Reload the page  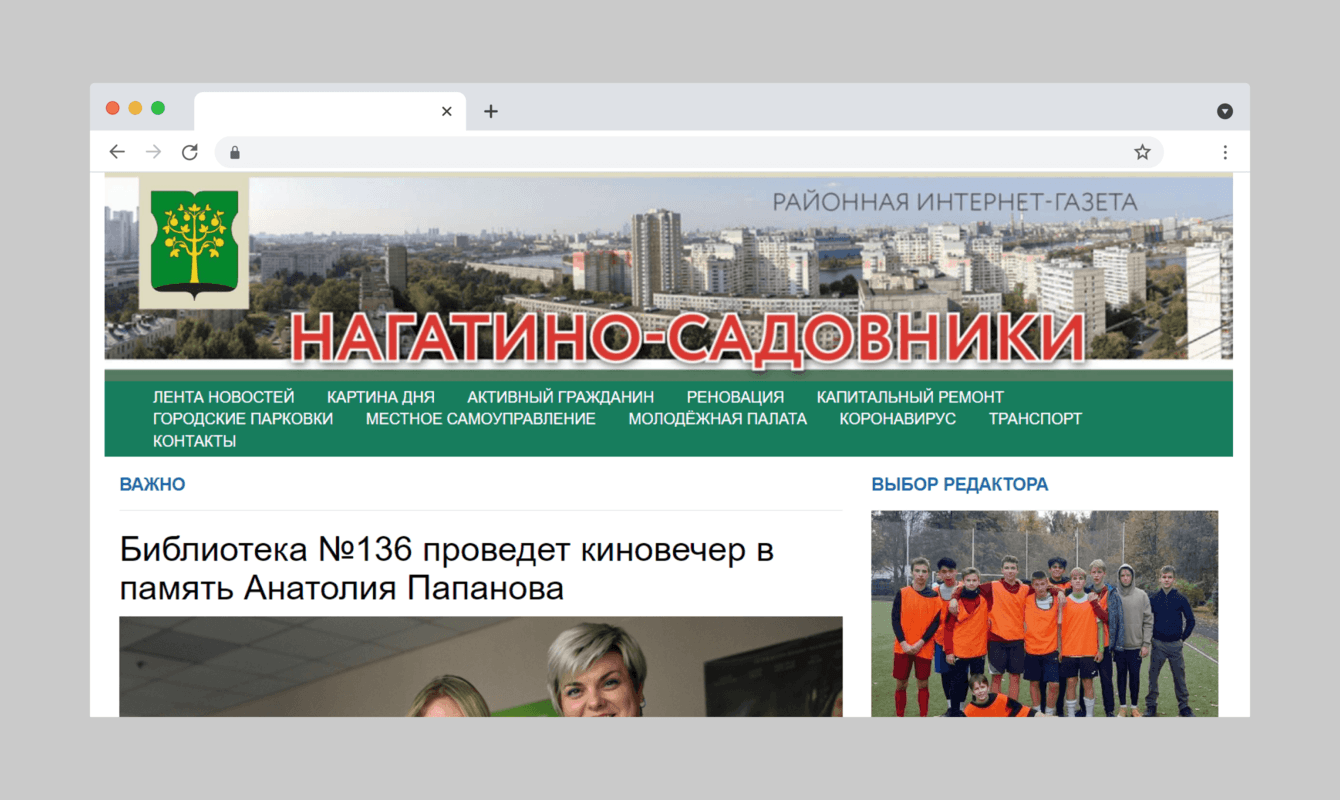pos(190,151)
